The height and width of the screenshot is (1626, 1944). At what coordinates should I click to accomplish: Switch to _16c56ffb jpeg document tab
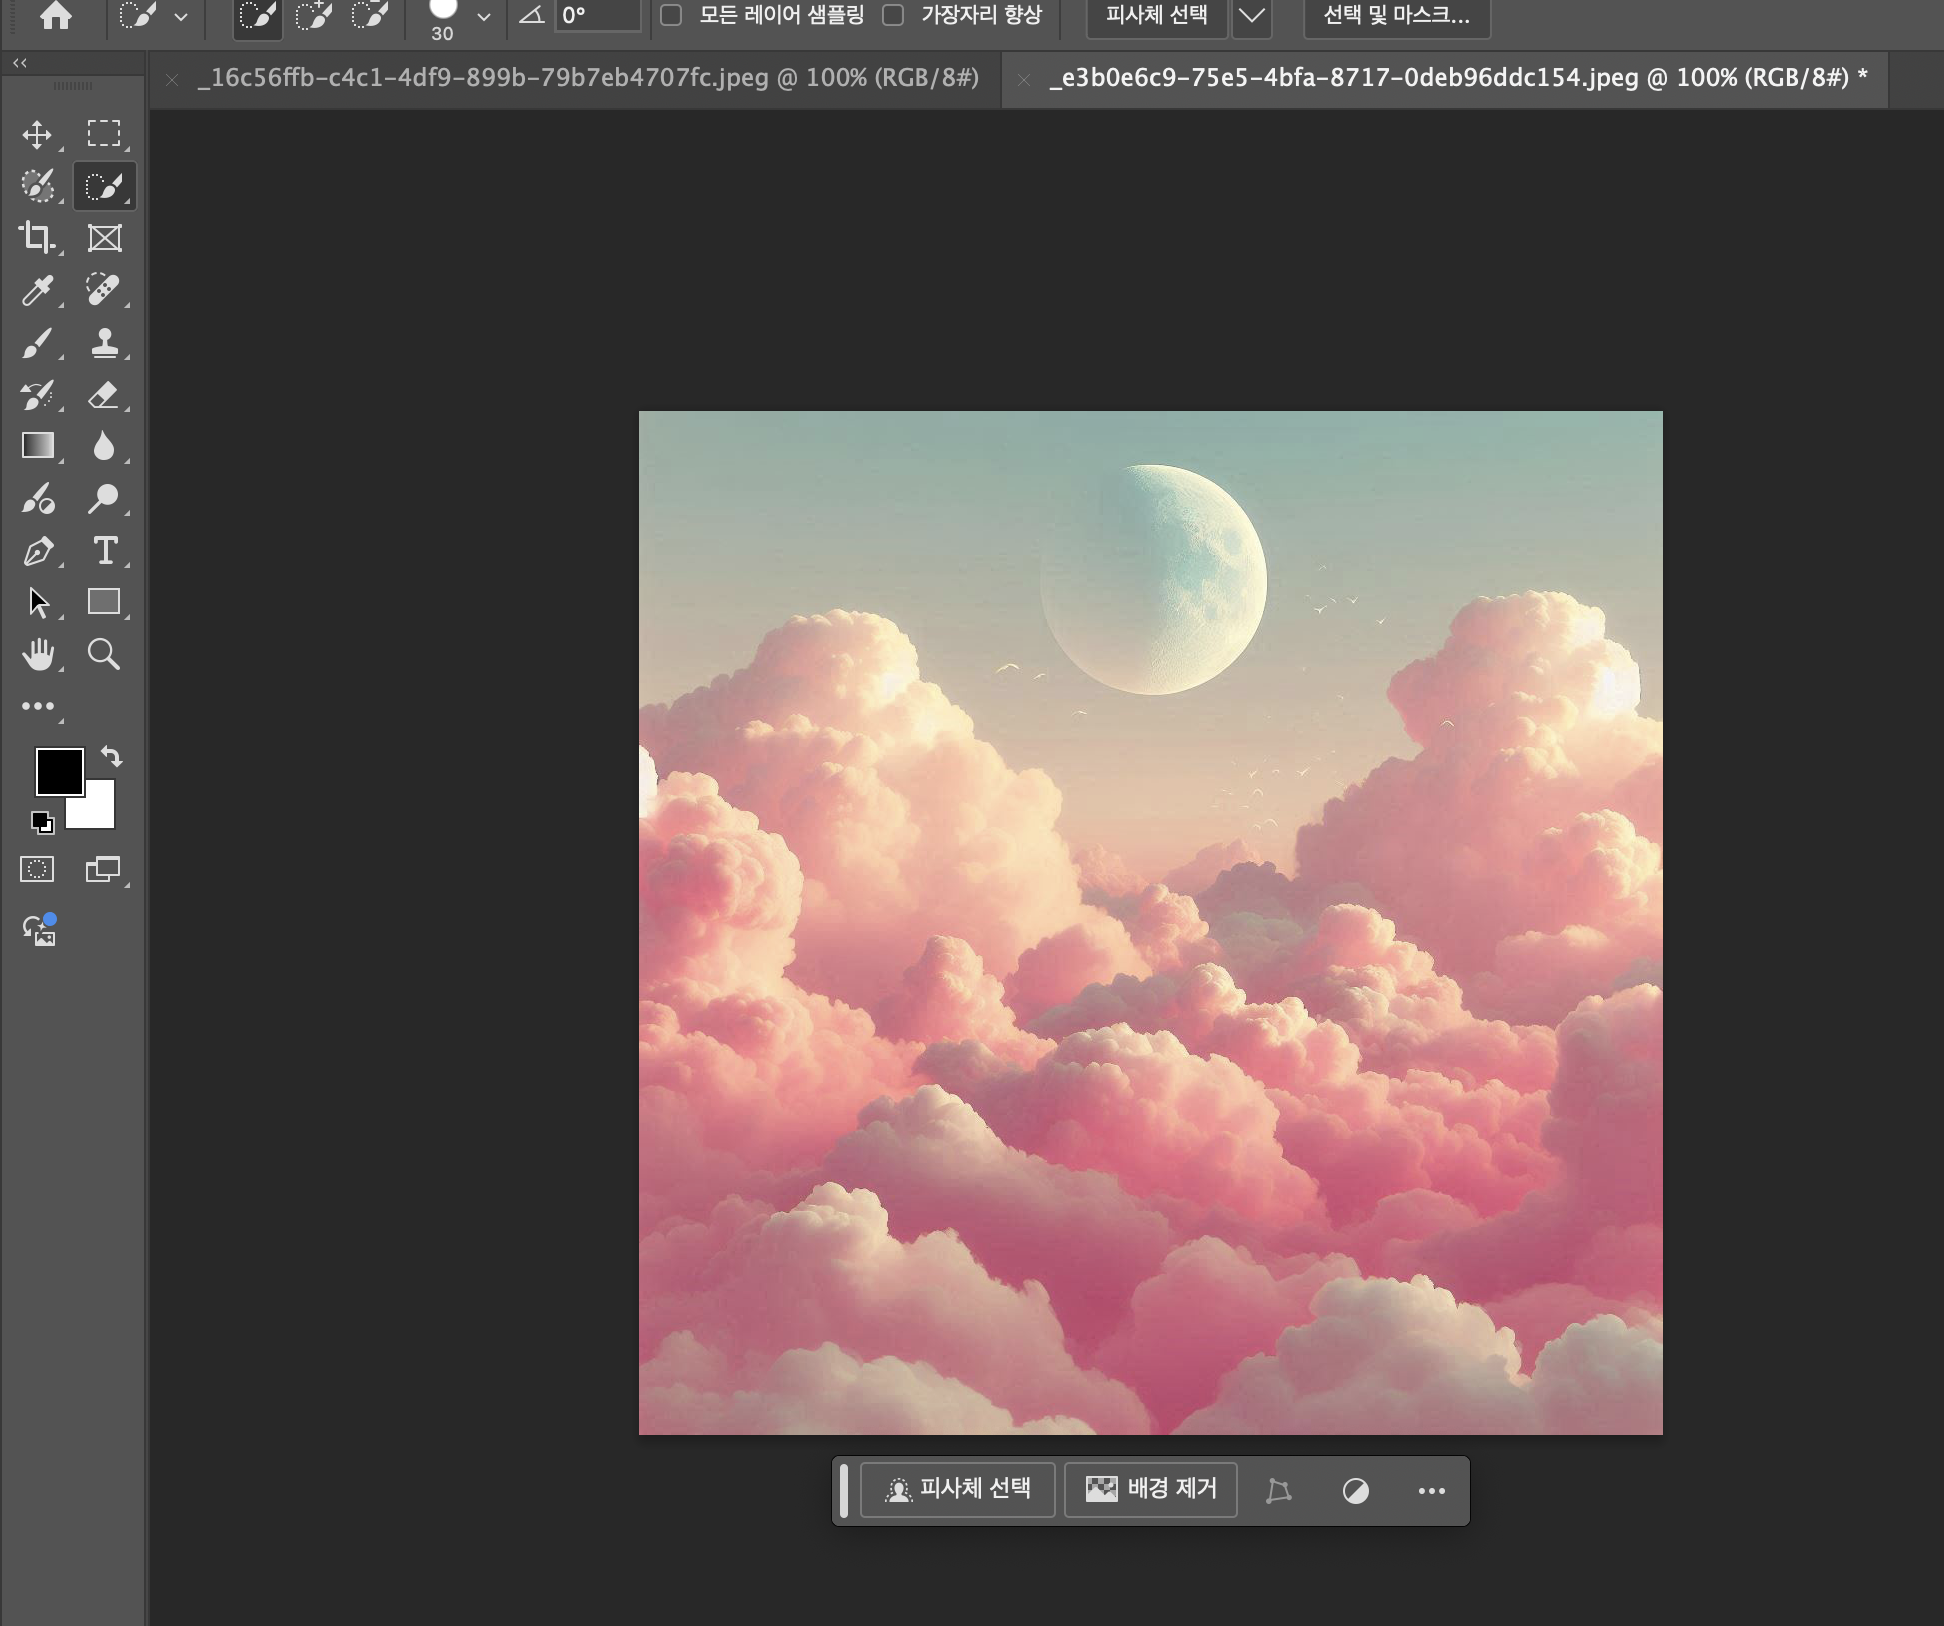587,78
